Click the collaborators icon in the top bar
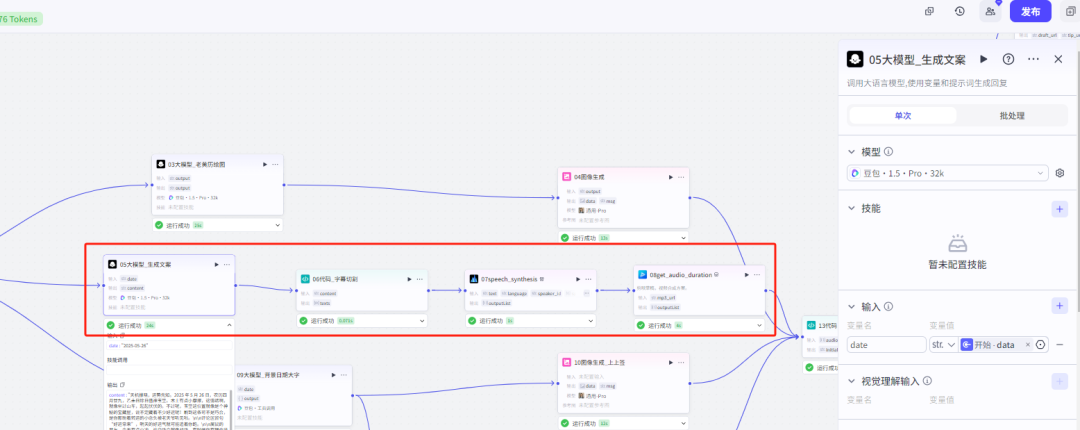Image resolution: width=1080 pixels, height=430 pixels. click(x=991, y=11)
